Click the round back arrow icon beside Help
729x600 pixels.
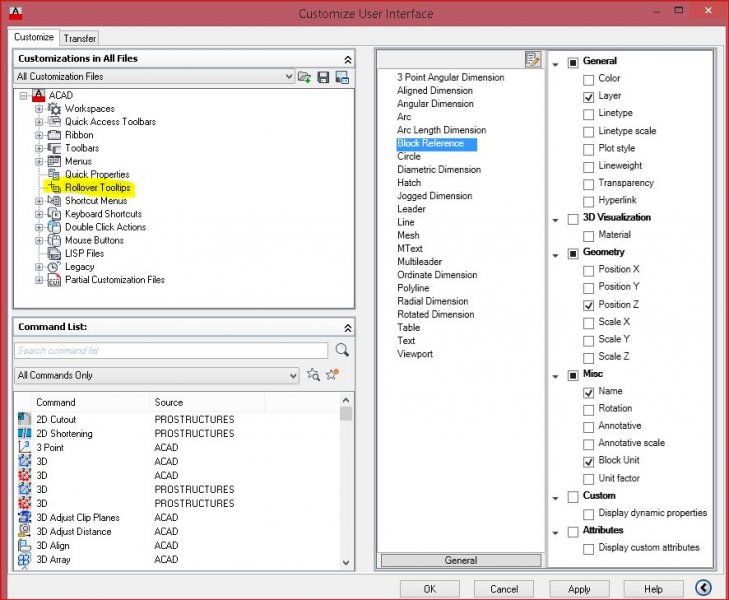pos(703,588)
